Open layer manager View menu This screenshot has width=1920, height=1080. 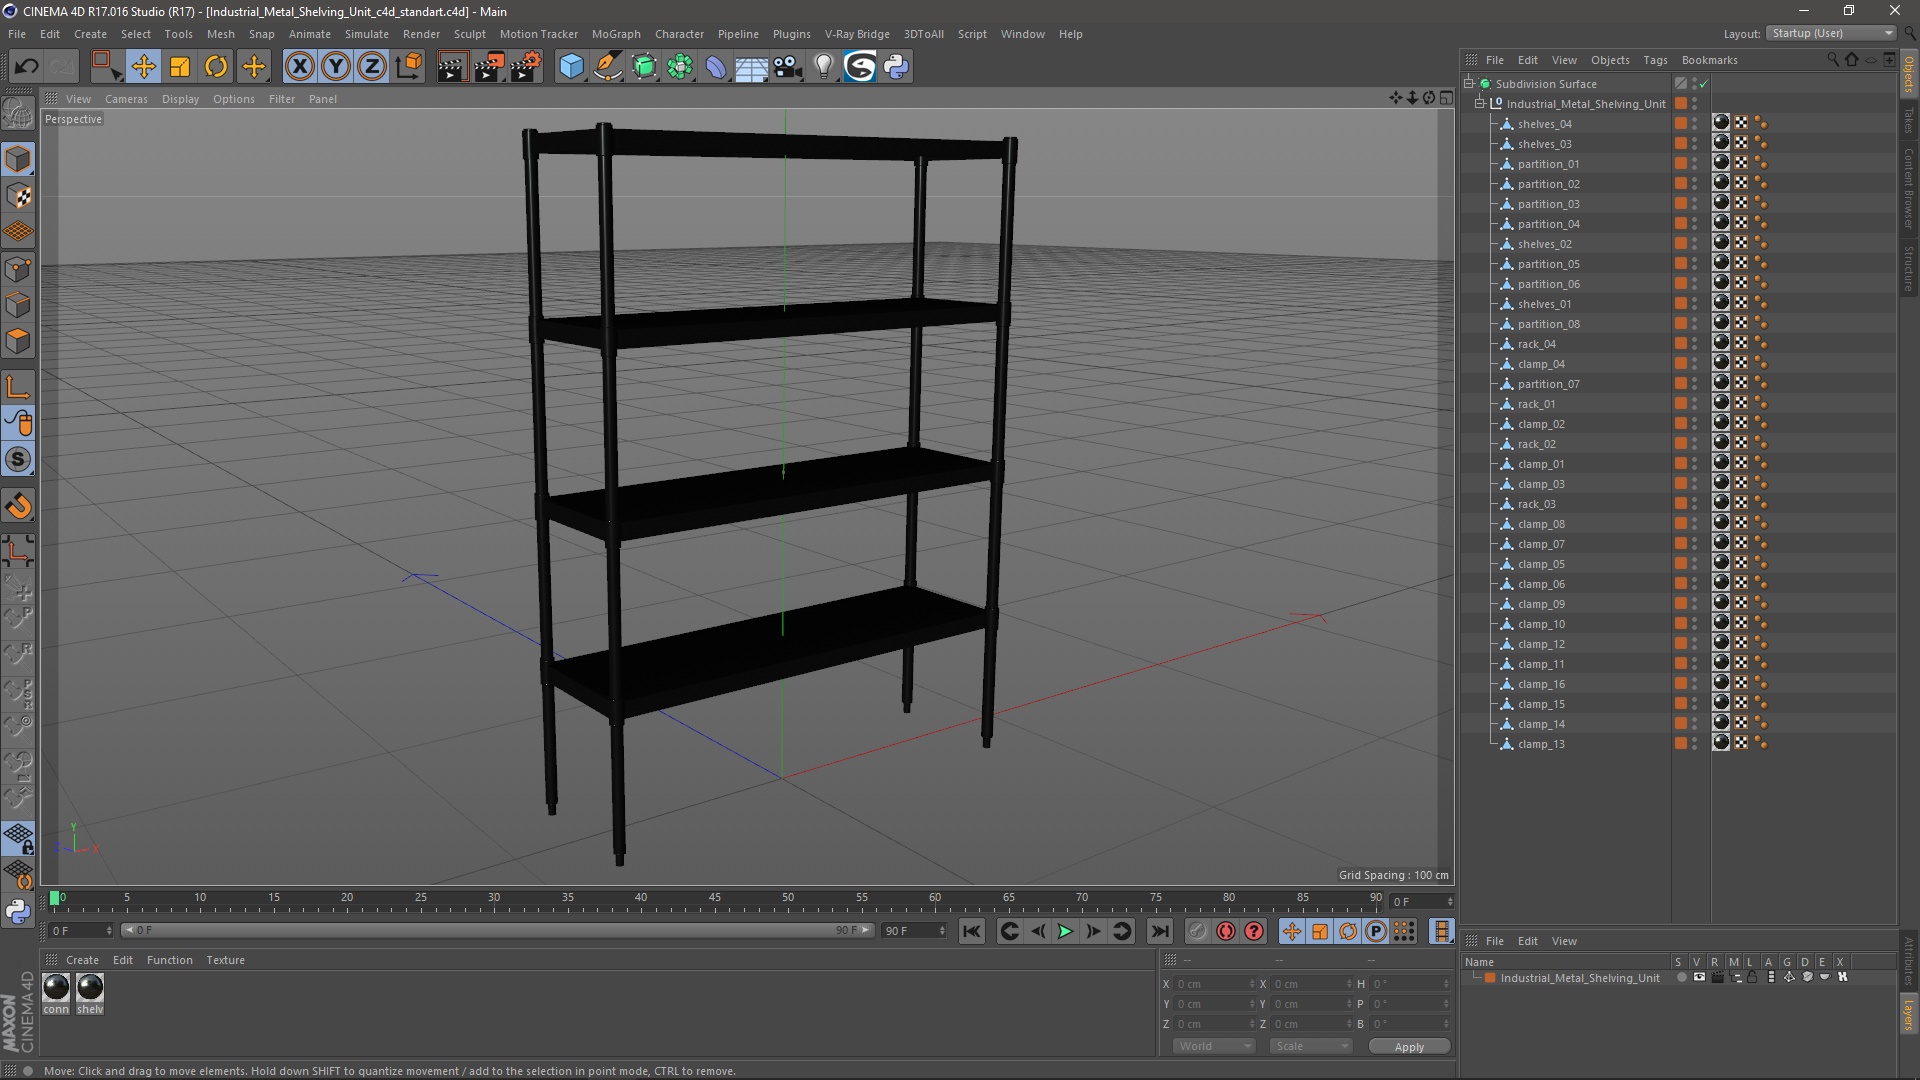pos(1564,941)
